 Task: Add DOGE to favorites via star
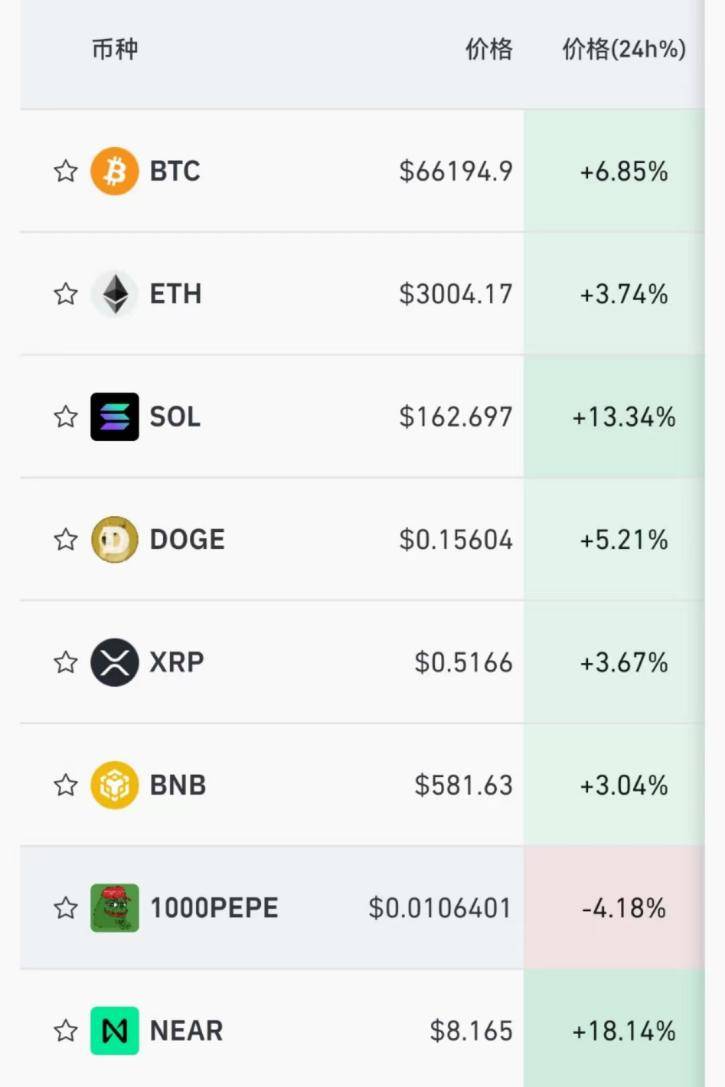(x=66, y=540)
